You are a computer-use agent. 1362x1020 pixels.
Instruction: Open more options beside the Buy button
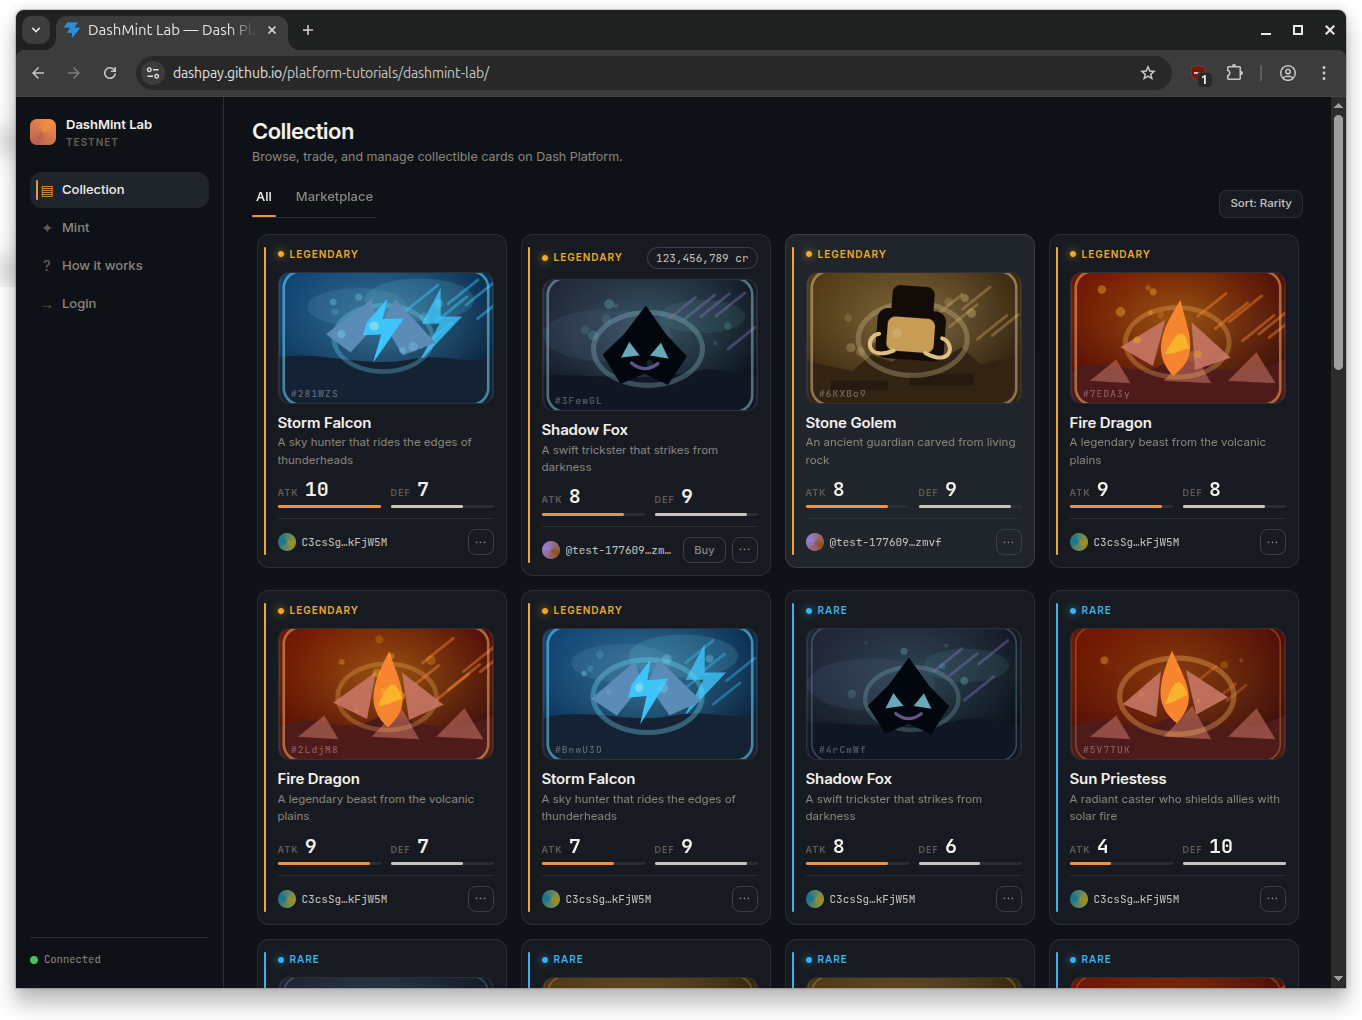pos(745,550)
